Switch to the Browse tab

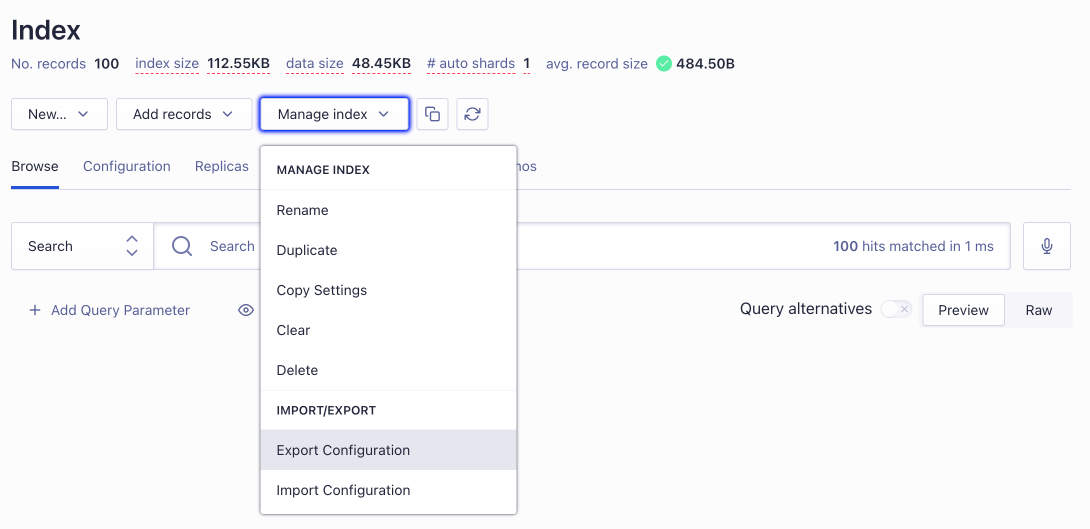point(35,167)
